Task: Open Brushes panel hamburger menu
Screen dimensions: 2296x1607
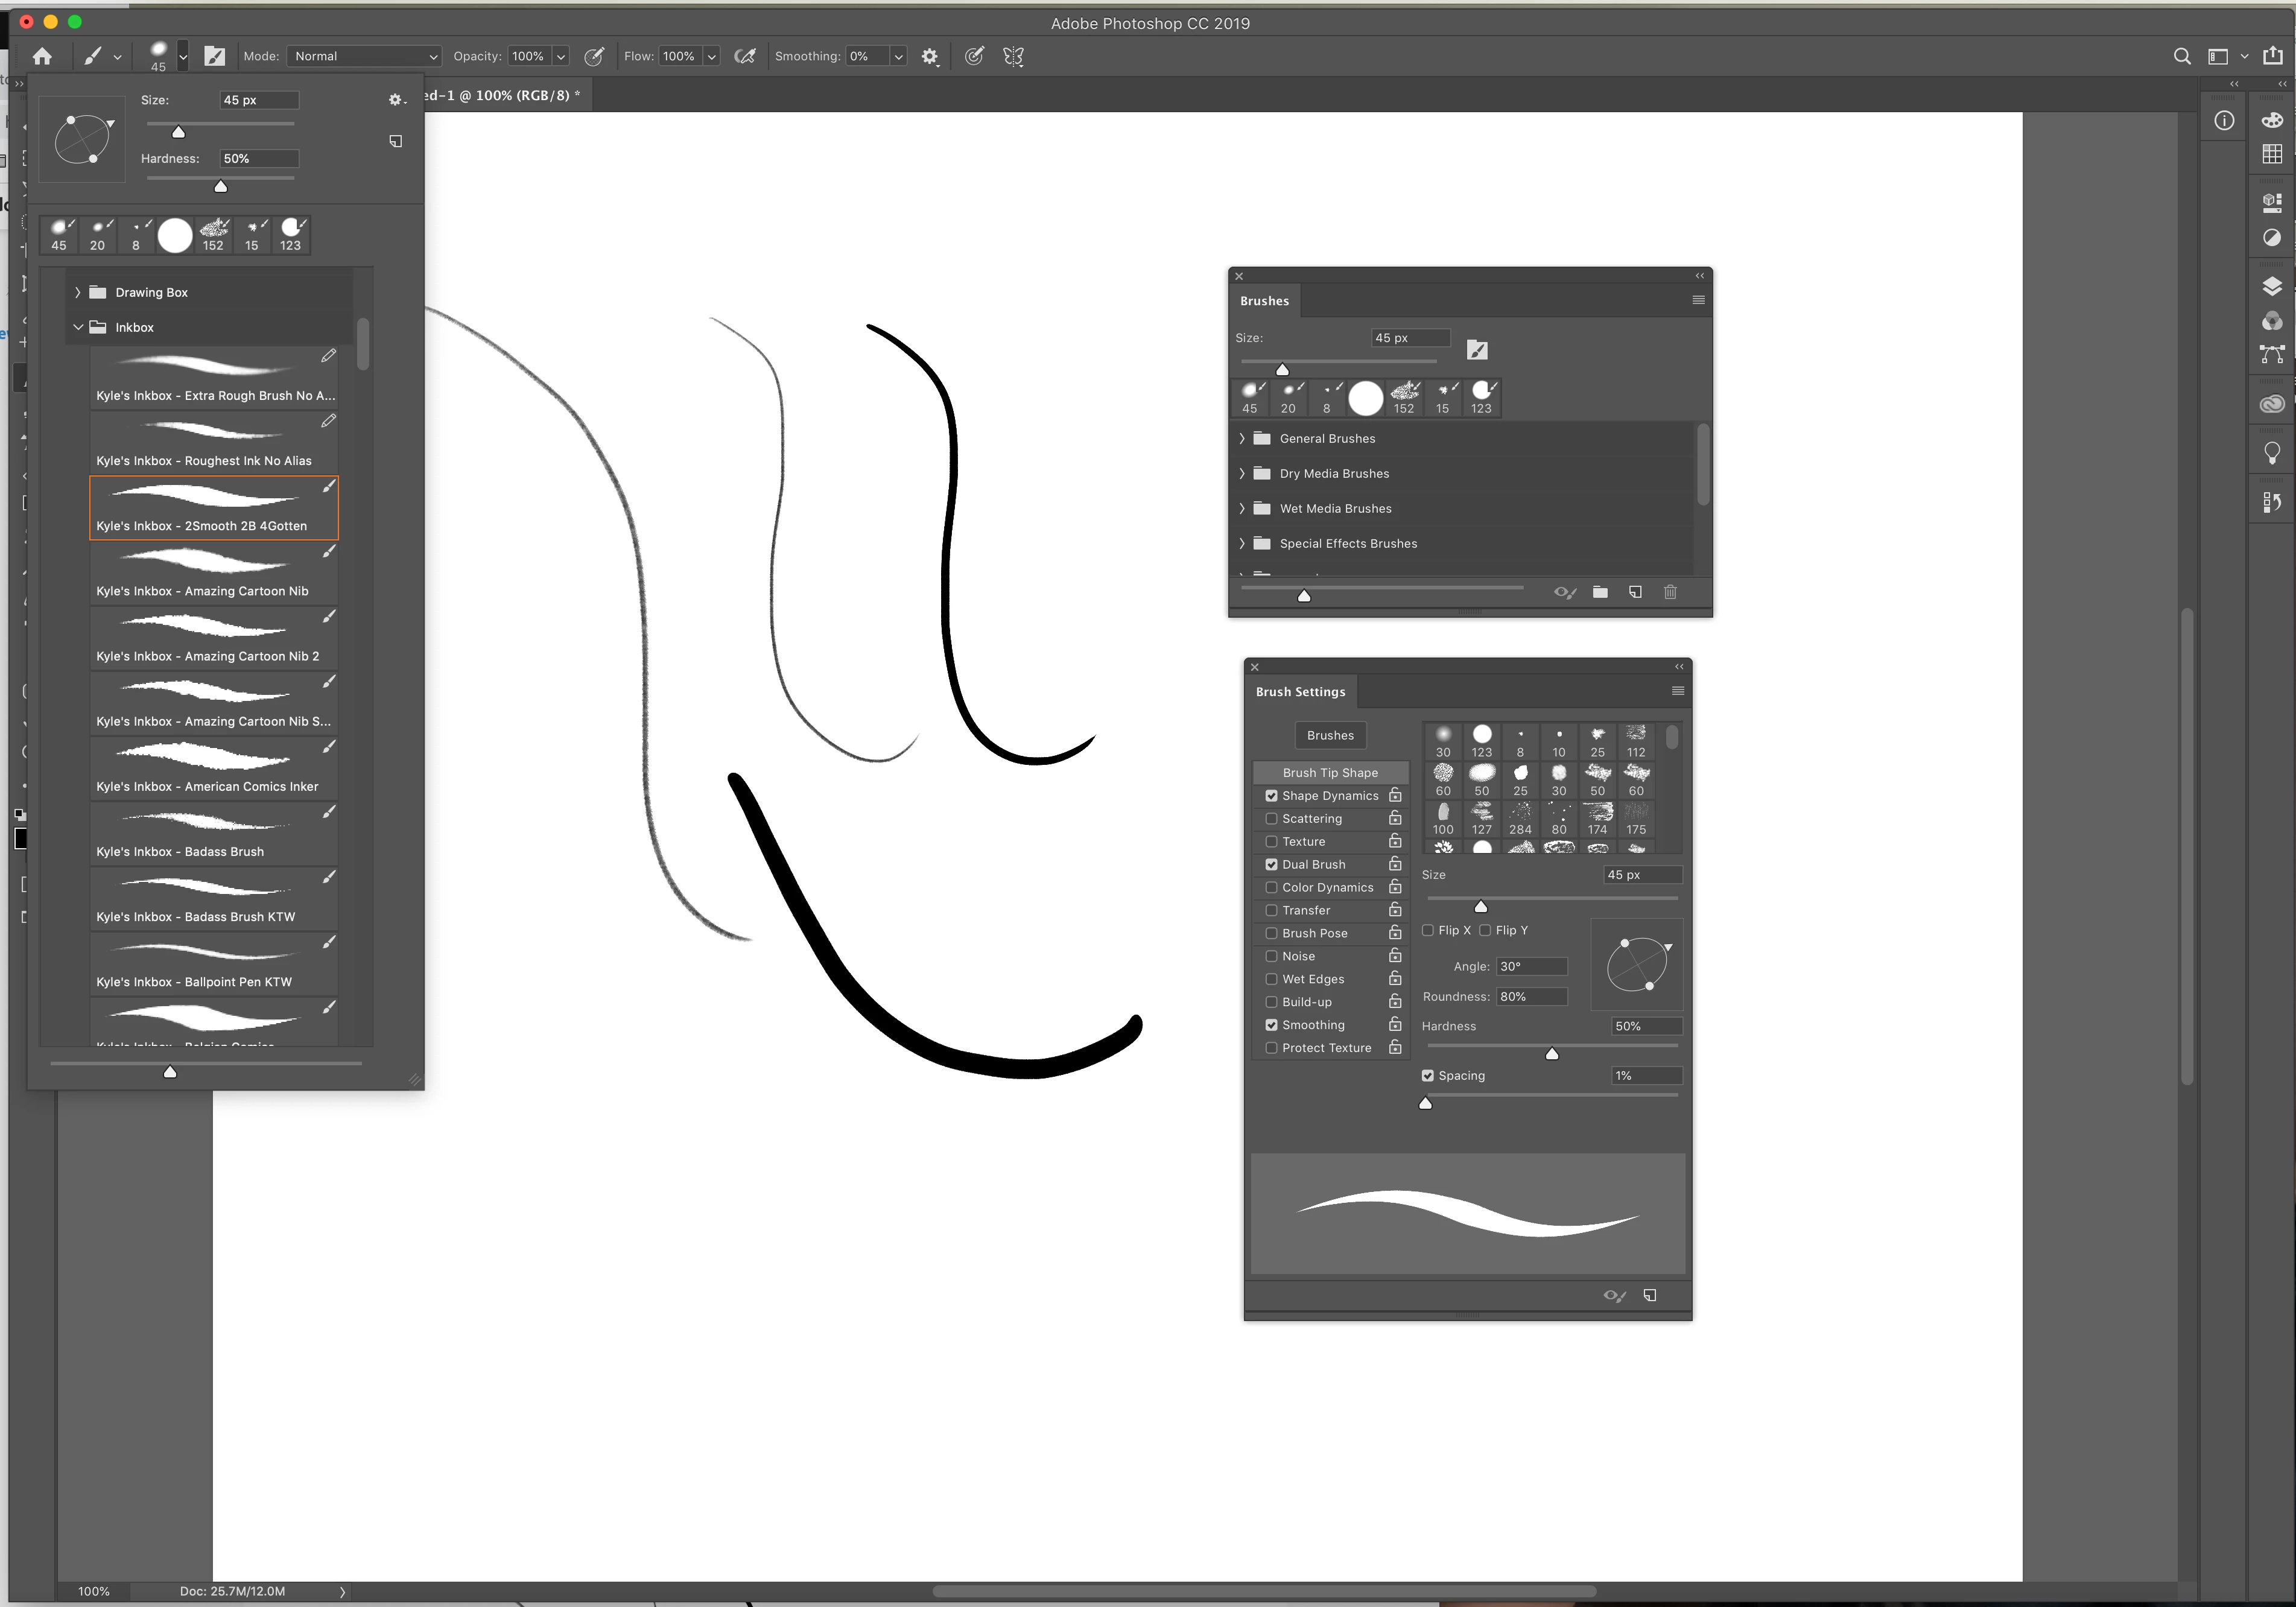Action: point(1698,300)
